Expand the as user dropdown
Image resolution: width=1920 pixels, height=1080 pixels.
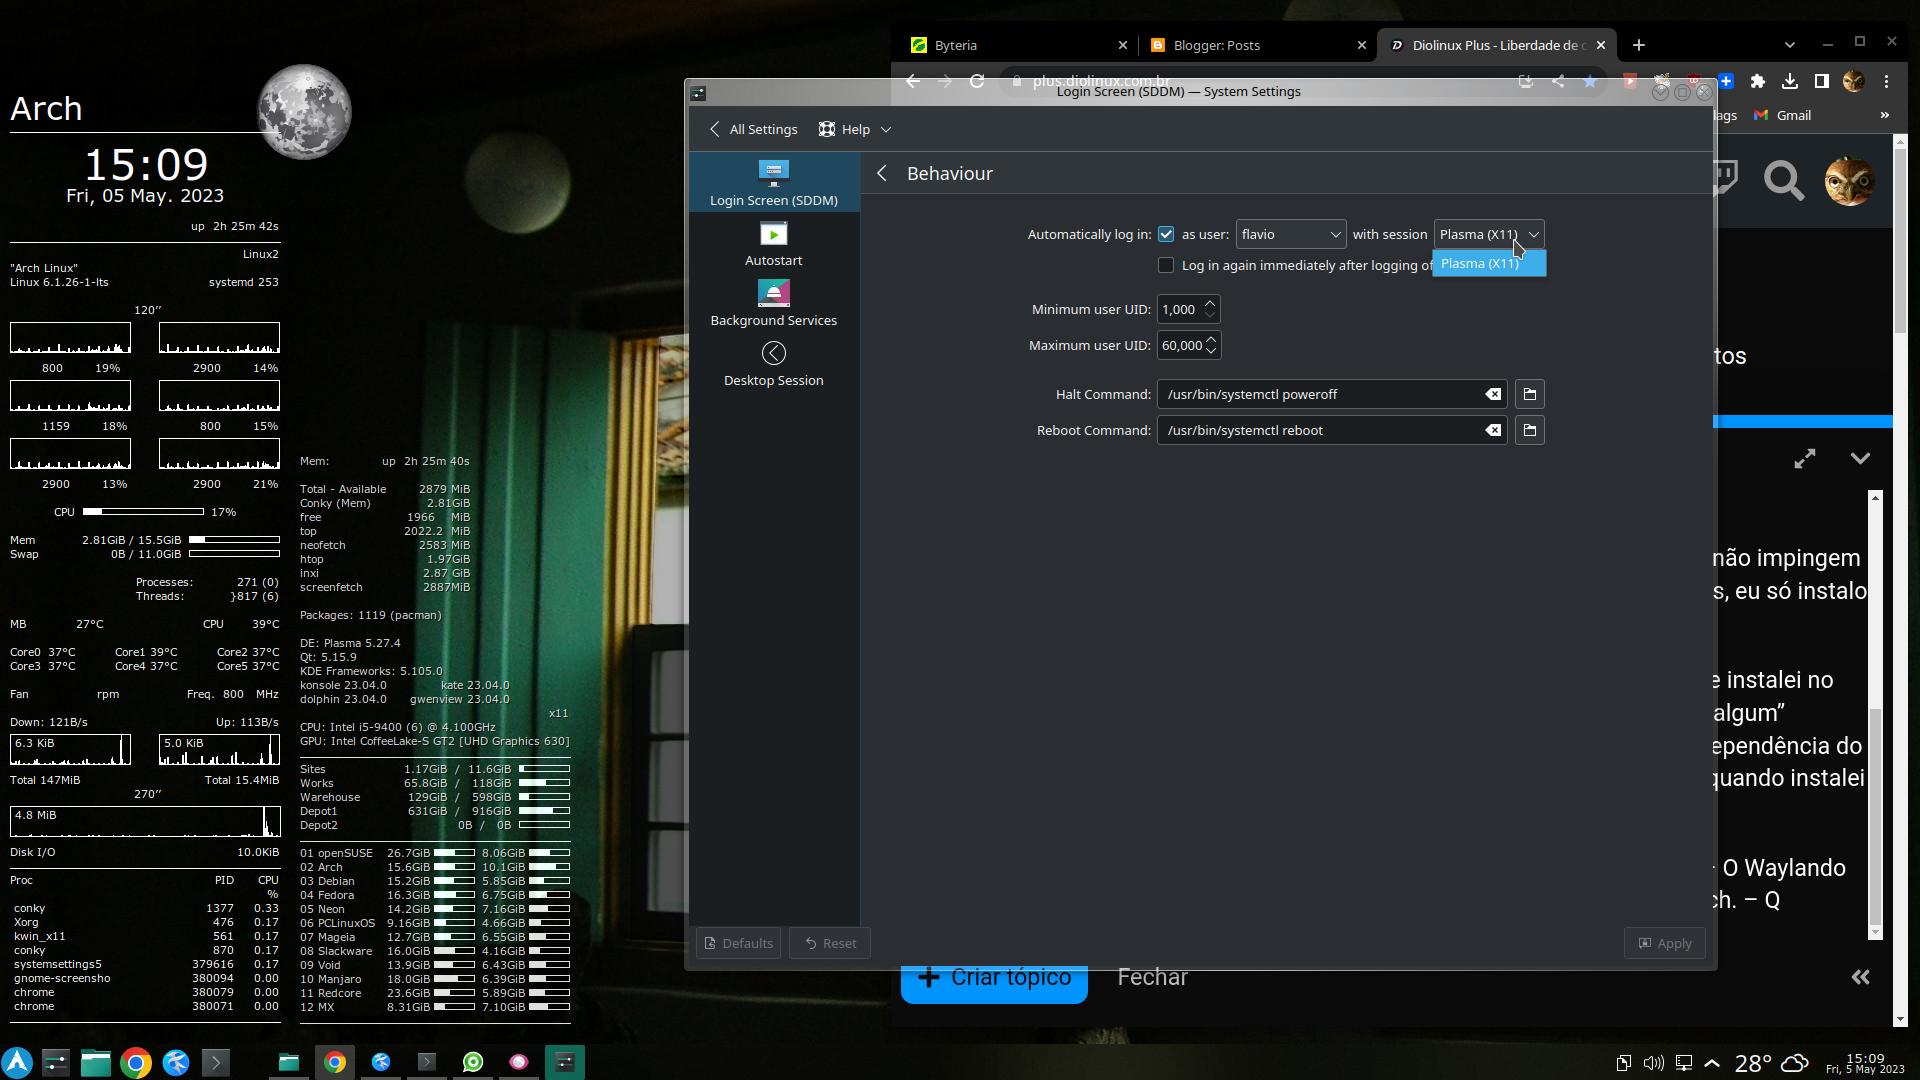pyautogui.click(x=1290, y=234)
